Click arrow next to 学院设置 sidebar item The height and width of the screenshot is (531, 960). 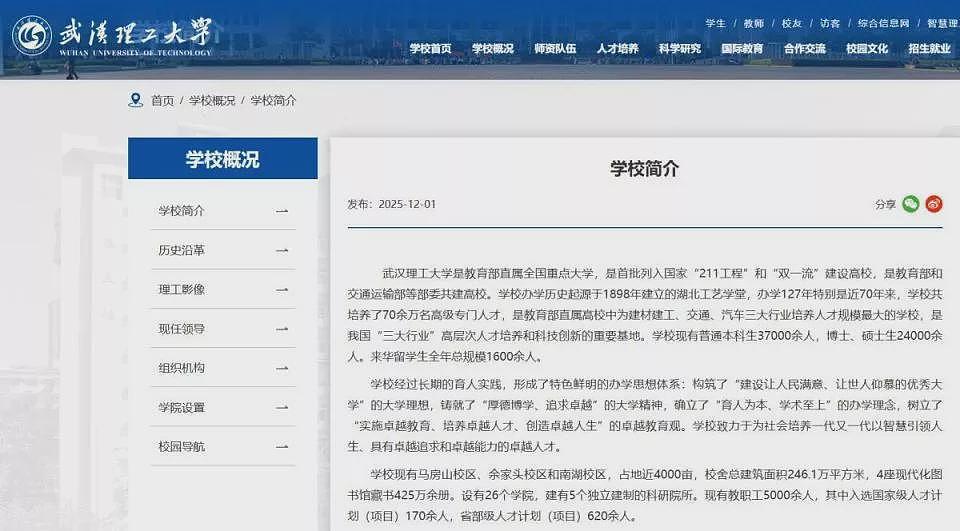point(282,407)
